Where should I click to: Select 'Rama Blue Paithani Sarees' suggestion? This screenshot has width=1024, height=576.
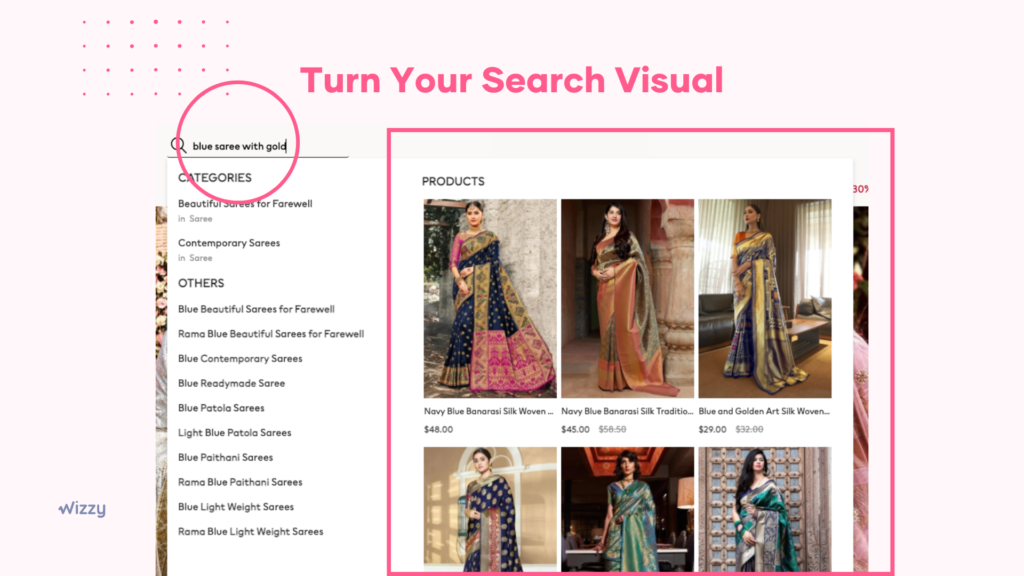240,483
